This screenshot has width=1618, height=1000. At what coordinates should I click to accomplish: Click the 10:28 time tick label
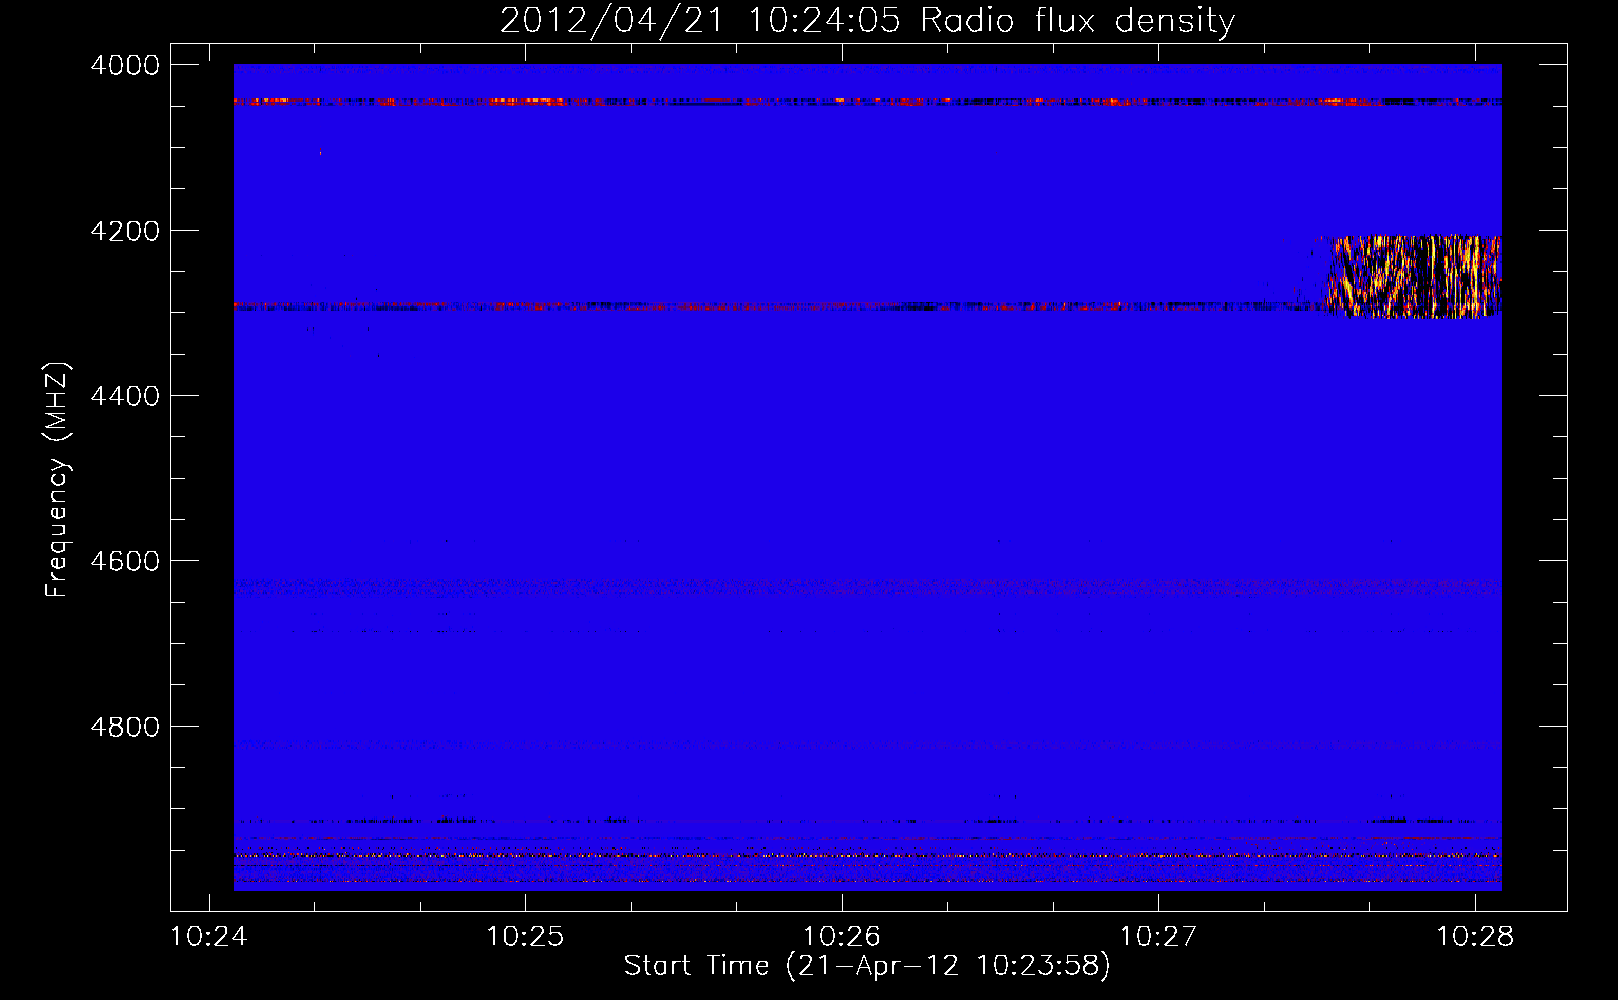tap(1475, 937)
